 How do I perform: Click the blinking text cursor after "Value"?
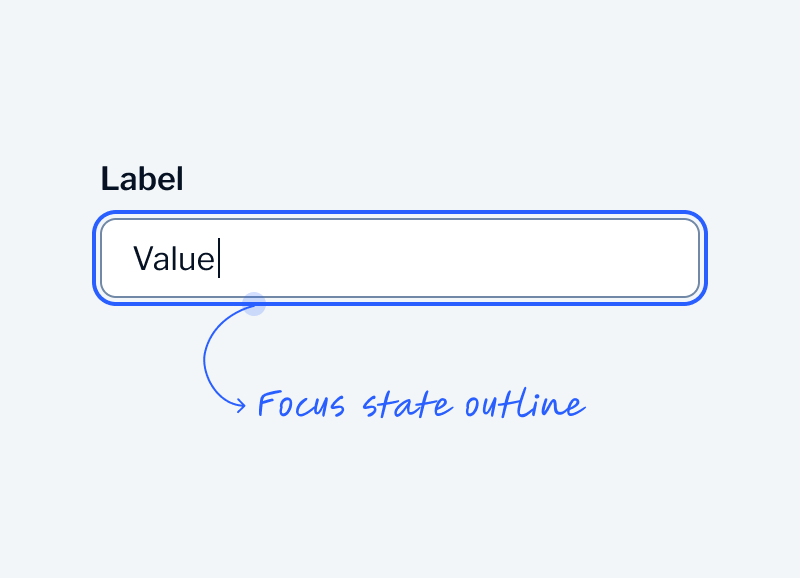pyautogui.click(x=219, y=259)
